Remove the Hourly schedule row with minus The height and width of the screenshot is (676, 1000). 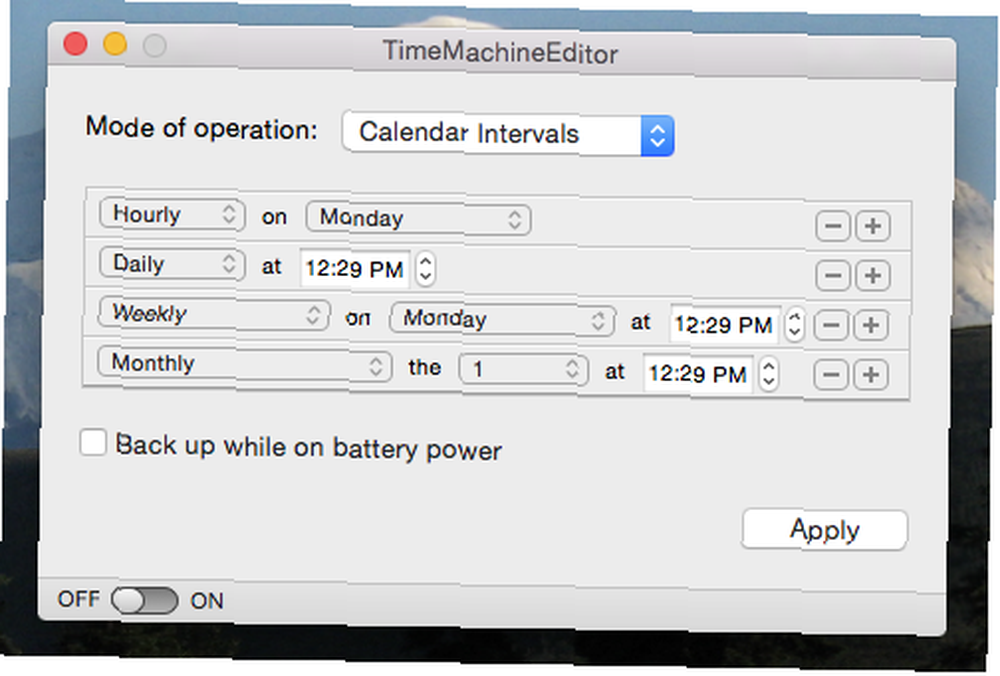pos(832,226)
